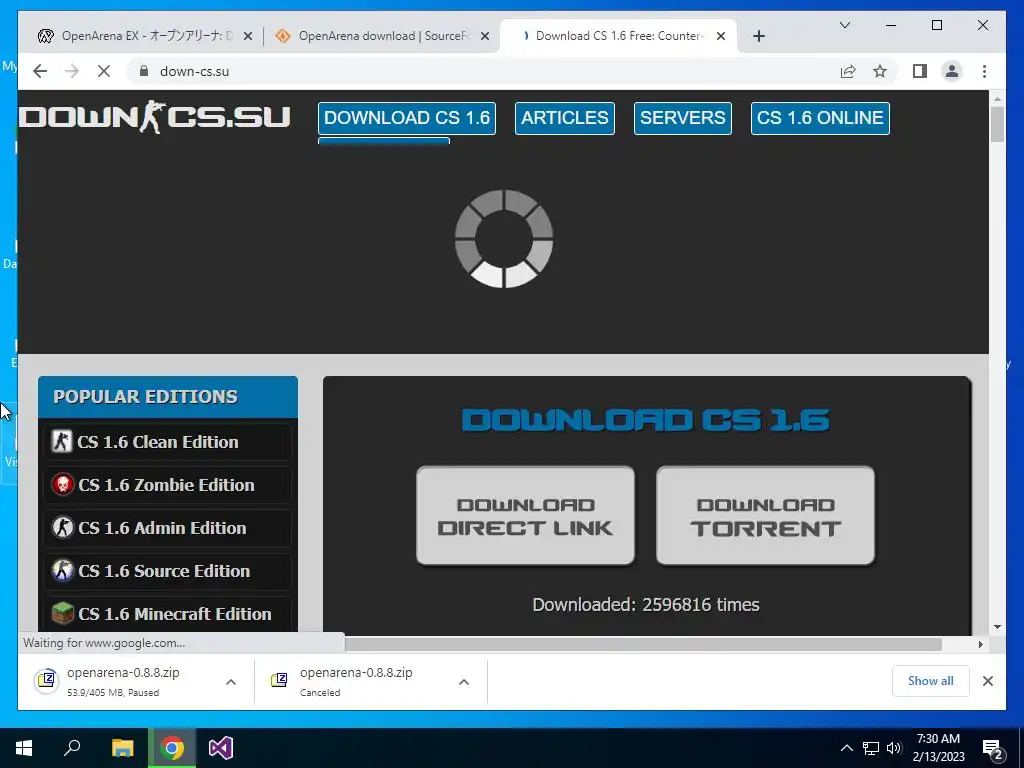The image size is (1024, 768).
Task: Open the CS 1.6 Source Edition link
Action: tap(164, 571)
